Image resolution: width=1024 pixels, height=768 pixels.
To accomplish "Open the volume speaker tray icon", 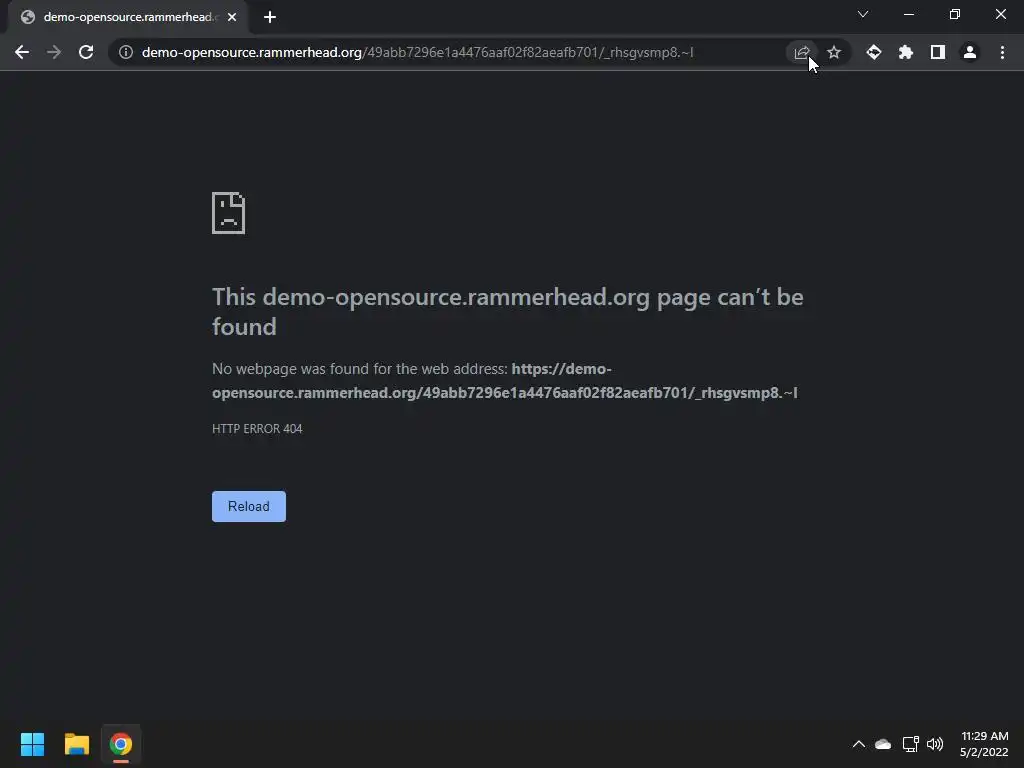I will (x=935, y=744).
